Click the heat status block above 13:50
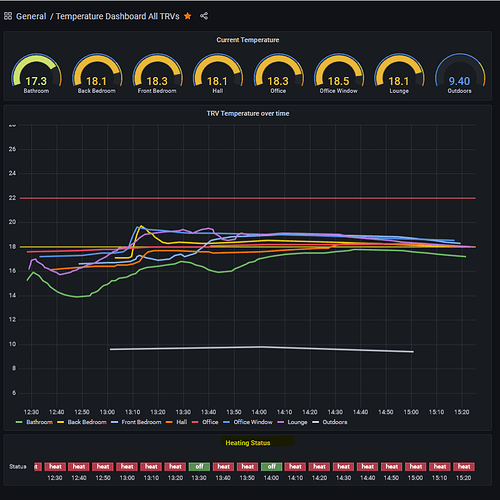The height and width of the screenshot is (500, 500). [248, 467]
